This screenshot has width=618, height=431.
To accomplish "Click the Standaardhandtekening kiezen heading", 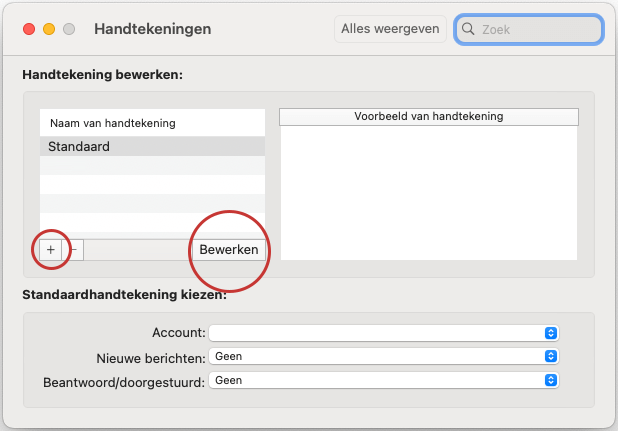I will [x=124, y=295].
